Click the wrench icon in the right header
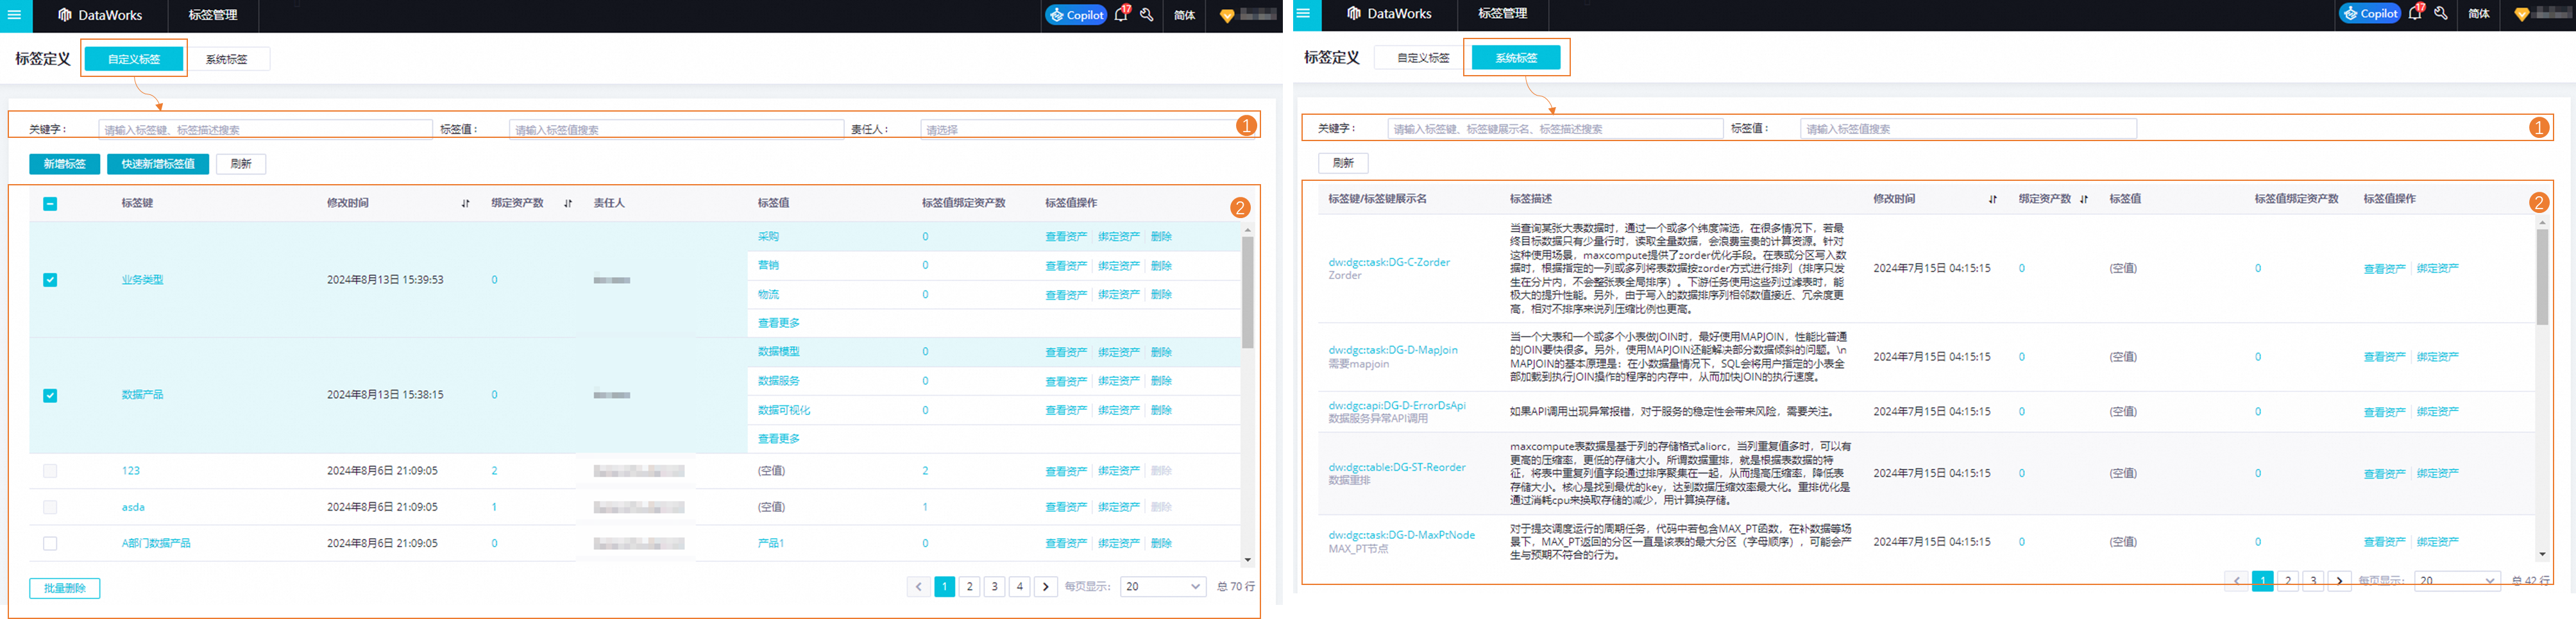The height and width of the screenshot is (619, 2576). pyautogui.click(x=2441, y=14)
